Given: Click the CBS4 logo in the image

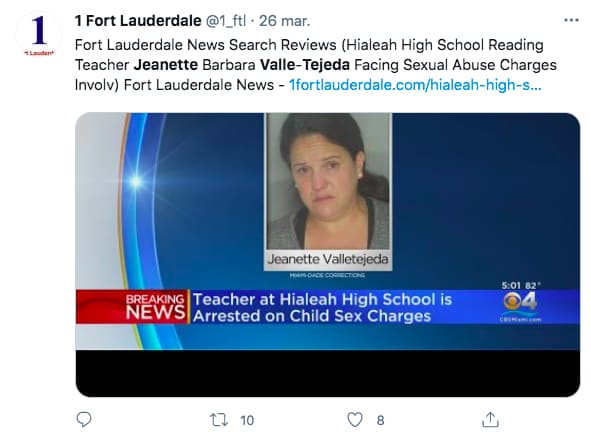Looking at the screenshot, I should [520, 303].
